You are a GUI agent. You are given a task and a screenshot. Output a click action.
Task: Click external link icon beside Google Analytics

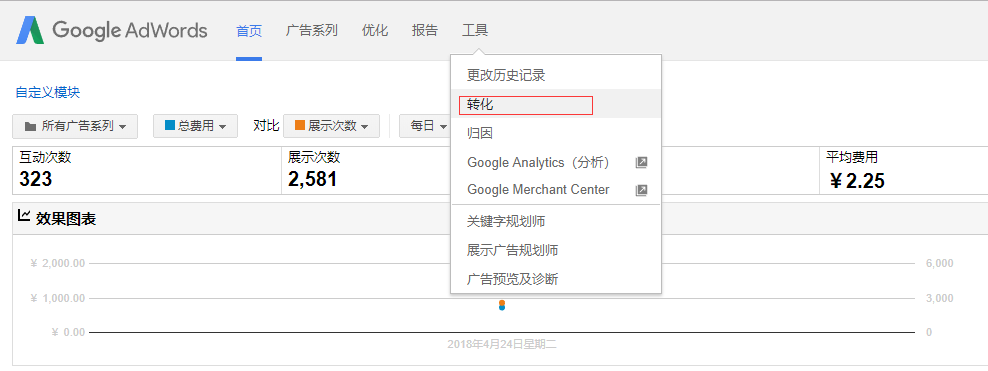click(641, 163)
